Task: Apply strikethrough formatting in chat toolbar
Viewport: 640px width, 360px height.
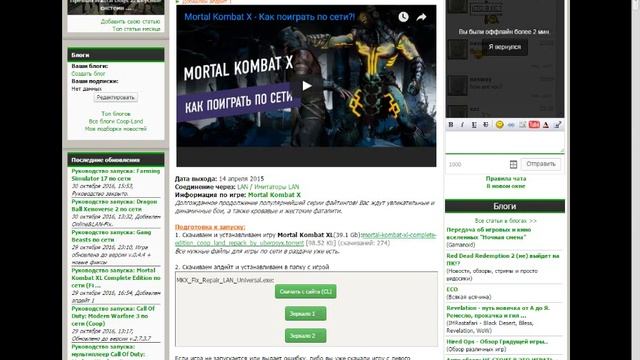Action: (486, 124)
